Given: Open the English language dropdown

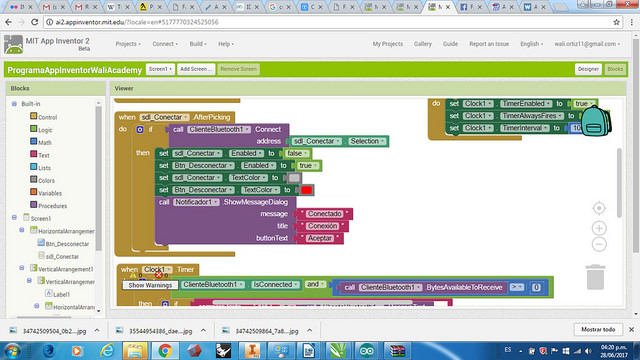Looking at the screenshot, I should click(x=531, y=44).
